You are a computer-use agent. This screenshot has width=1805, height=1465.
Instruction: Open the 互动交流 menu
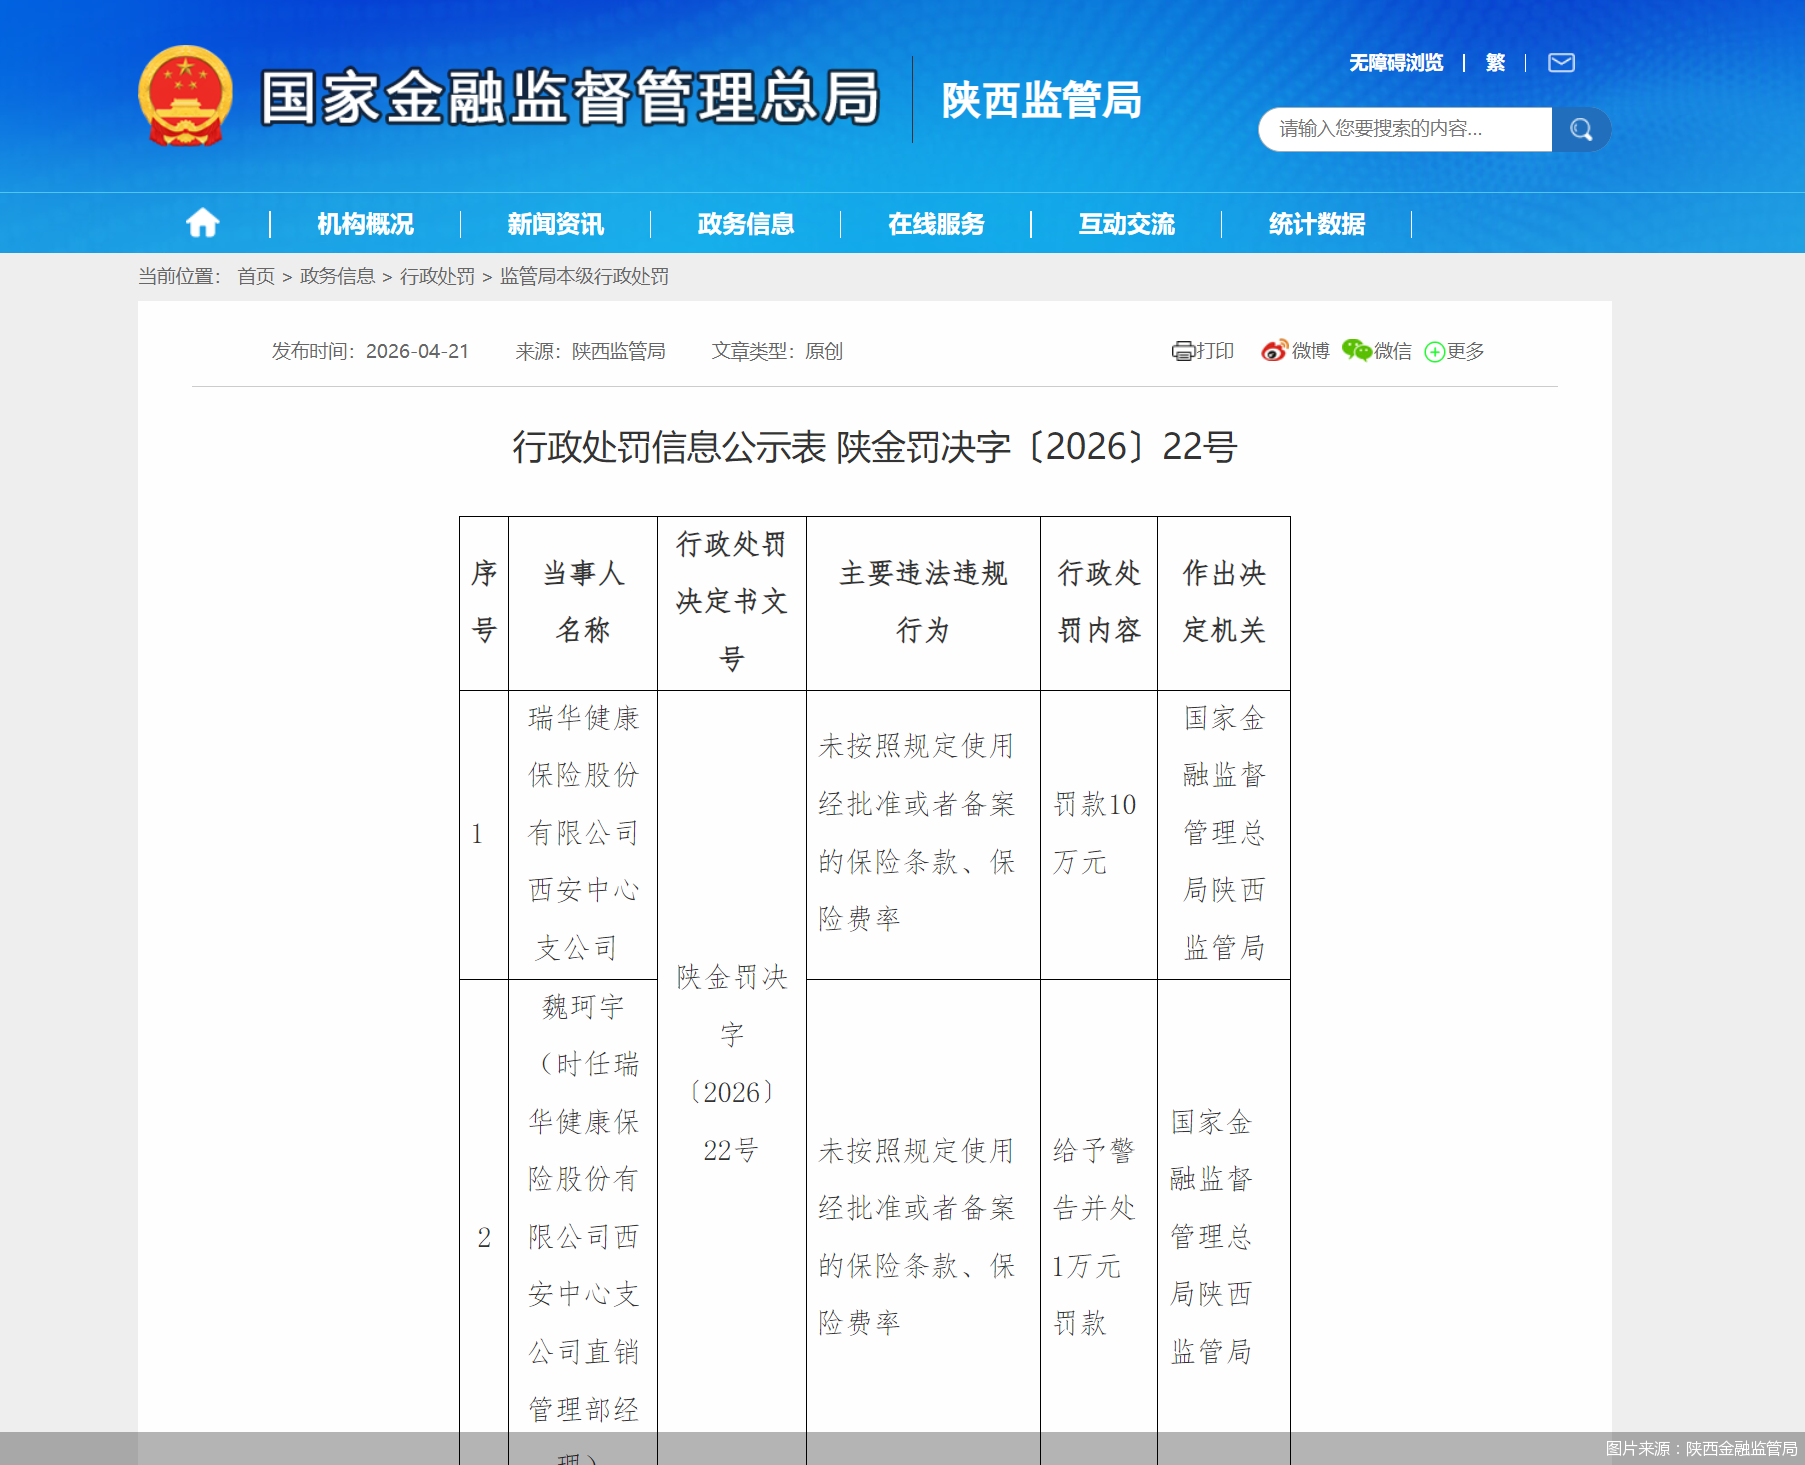tap(1126, 224)
